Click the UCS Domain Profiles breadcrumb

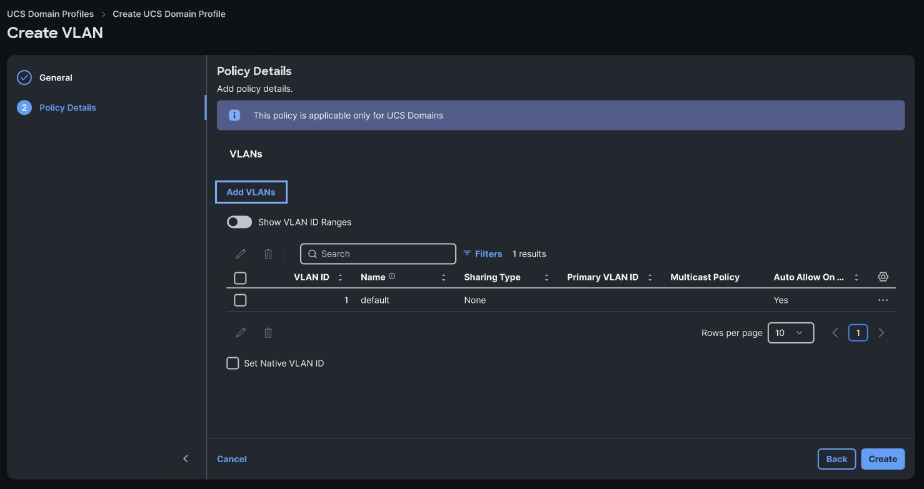click(50, 14)
